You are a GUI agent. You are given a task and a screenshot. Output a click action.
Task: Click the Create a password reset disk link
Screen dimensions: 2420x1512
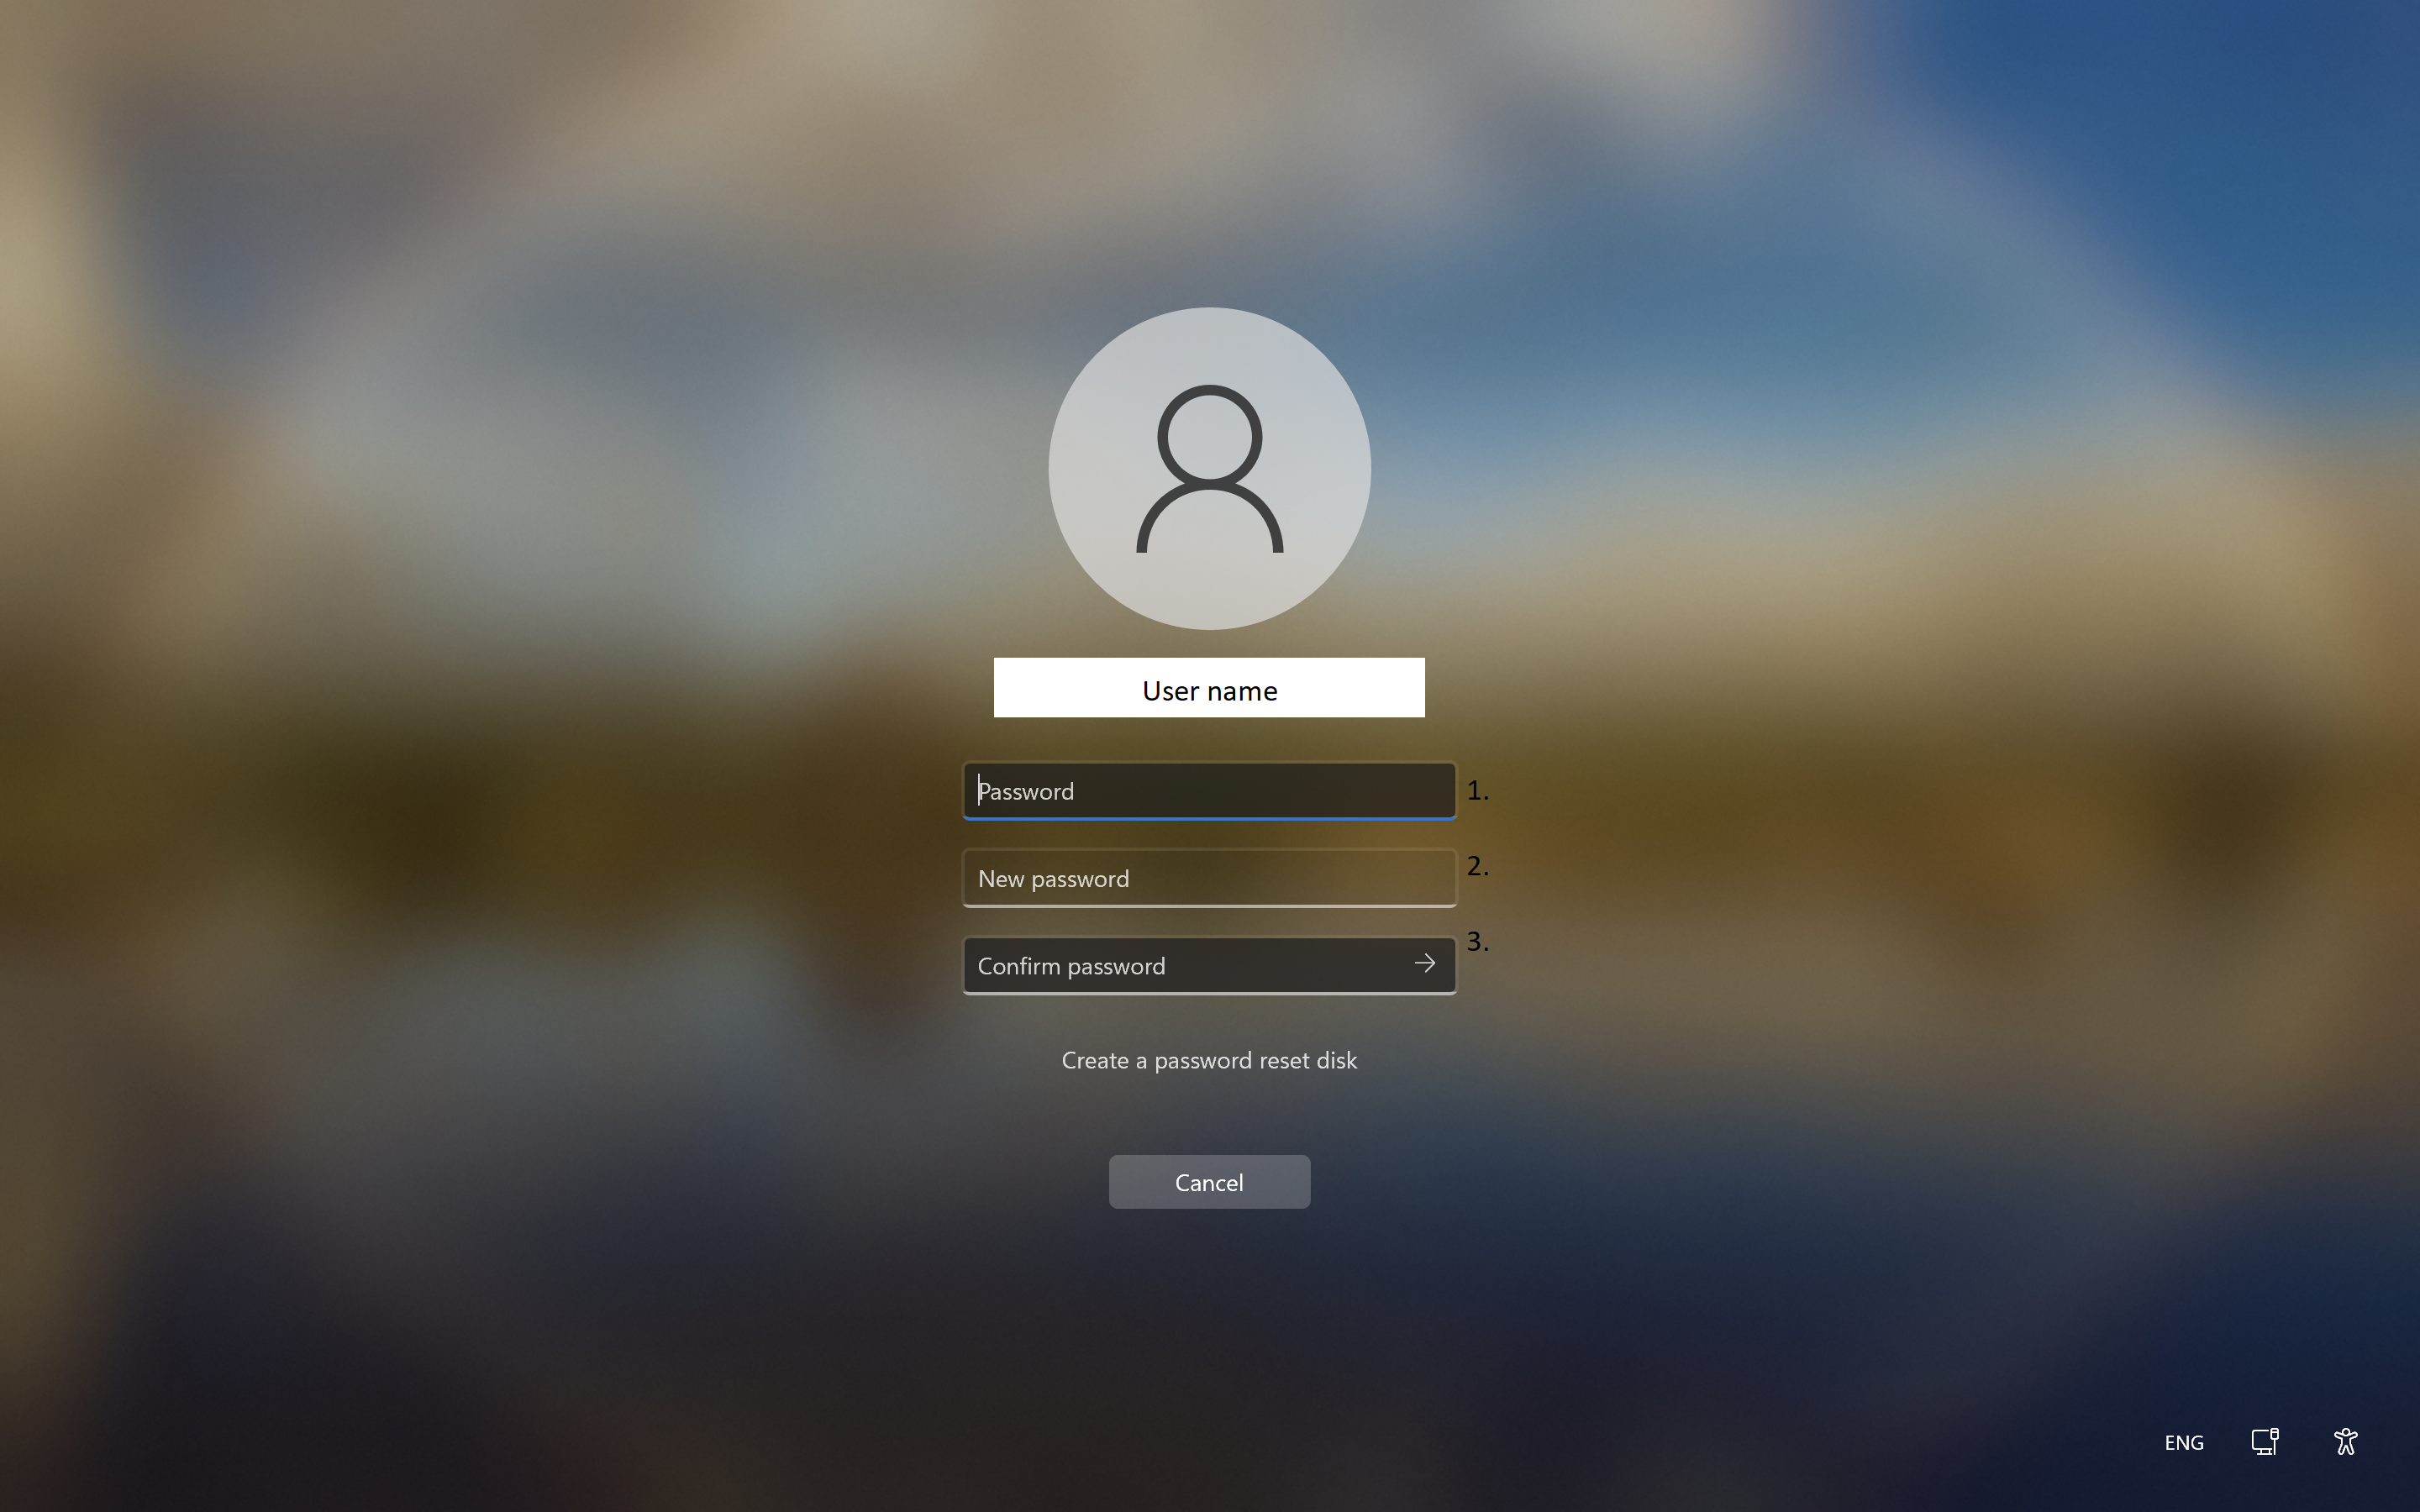click(x=1209, y=1059)
